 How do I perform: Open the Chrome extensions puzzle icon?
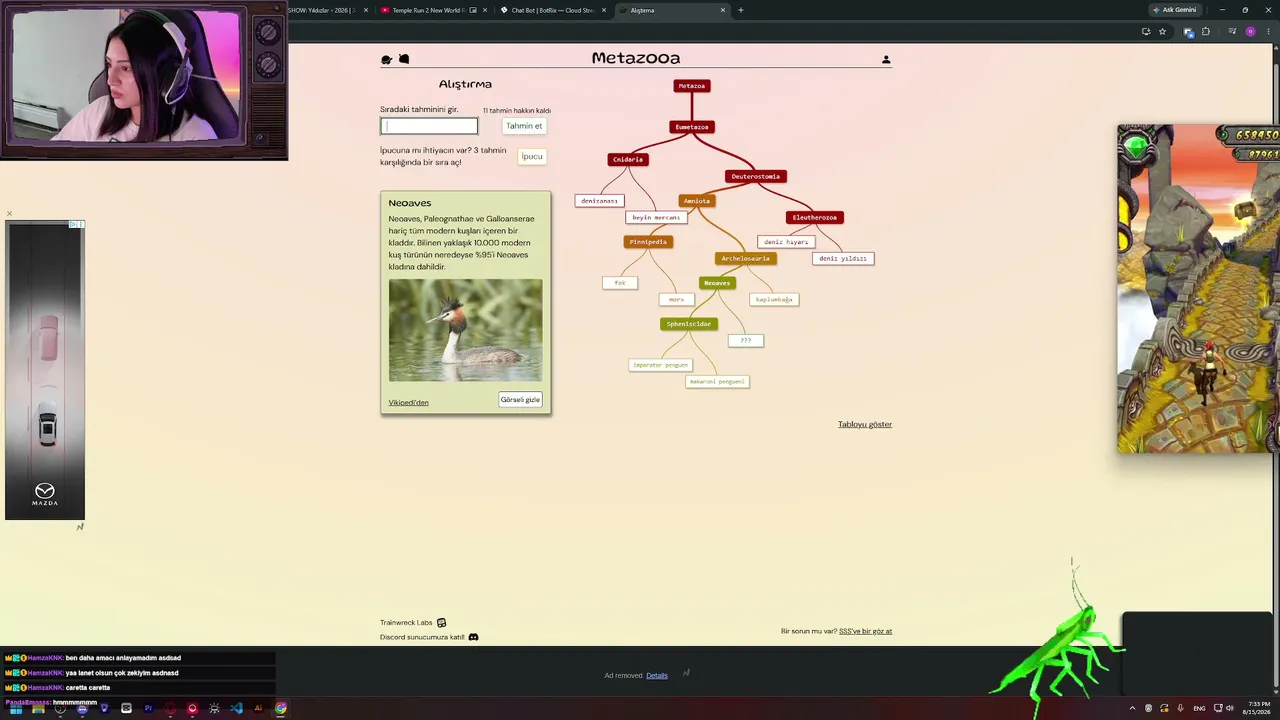click(1205, 32)
